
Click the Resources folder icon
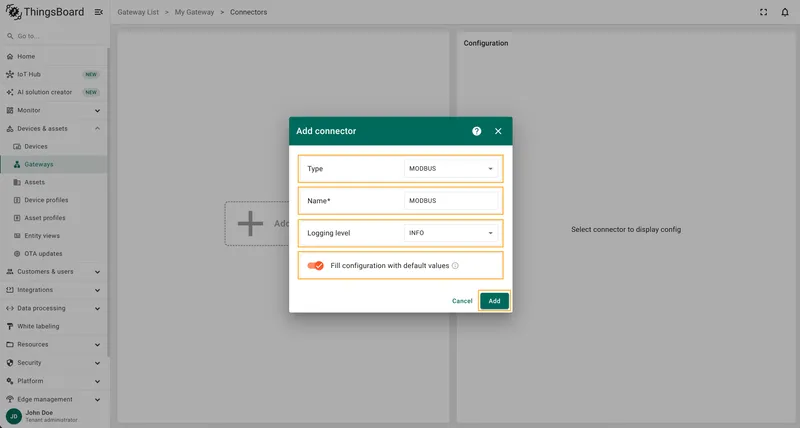click(10, 344)
